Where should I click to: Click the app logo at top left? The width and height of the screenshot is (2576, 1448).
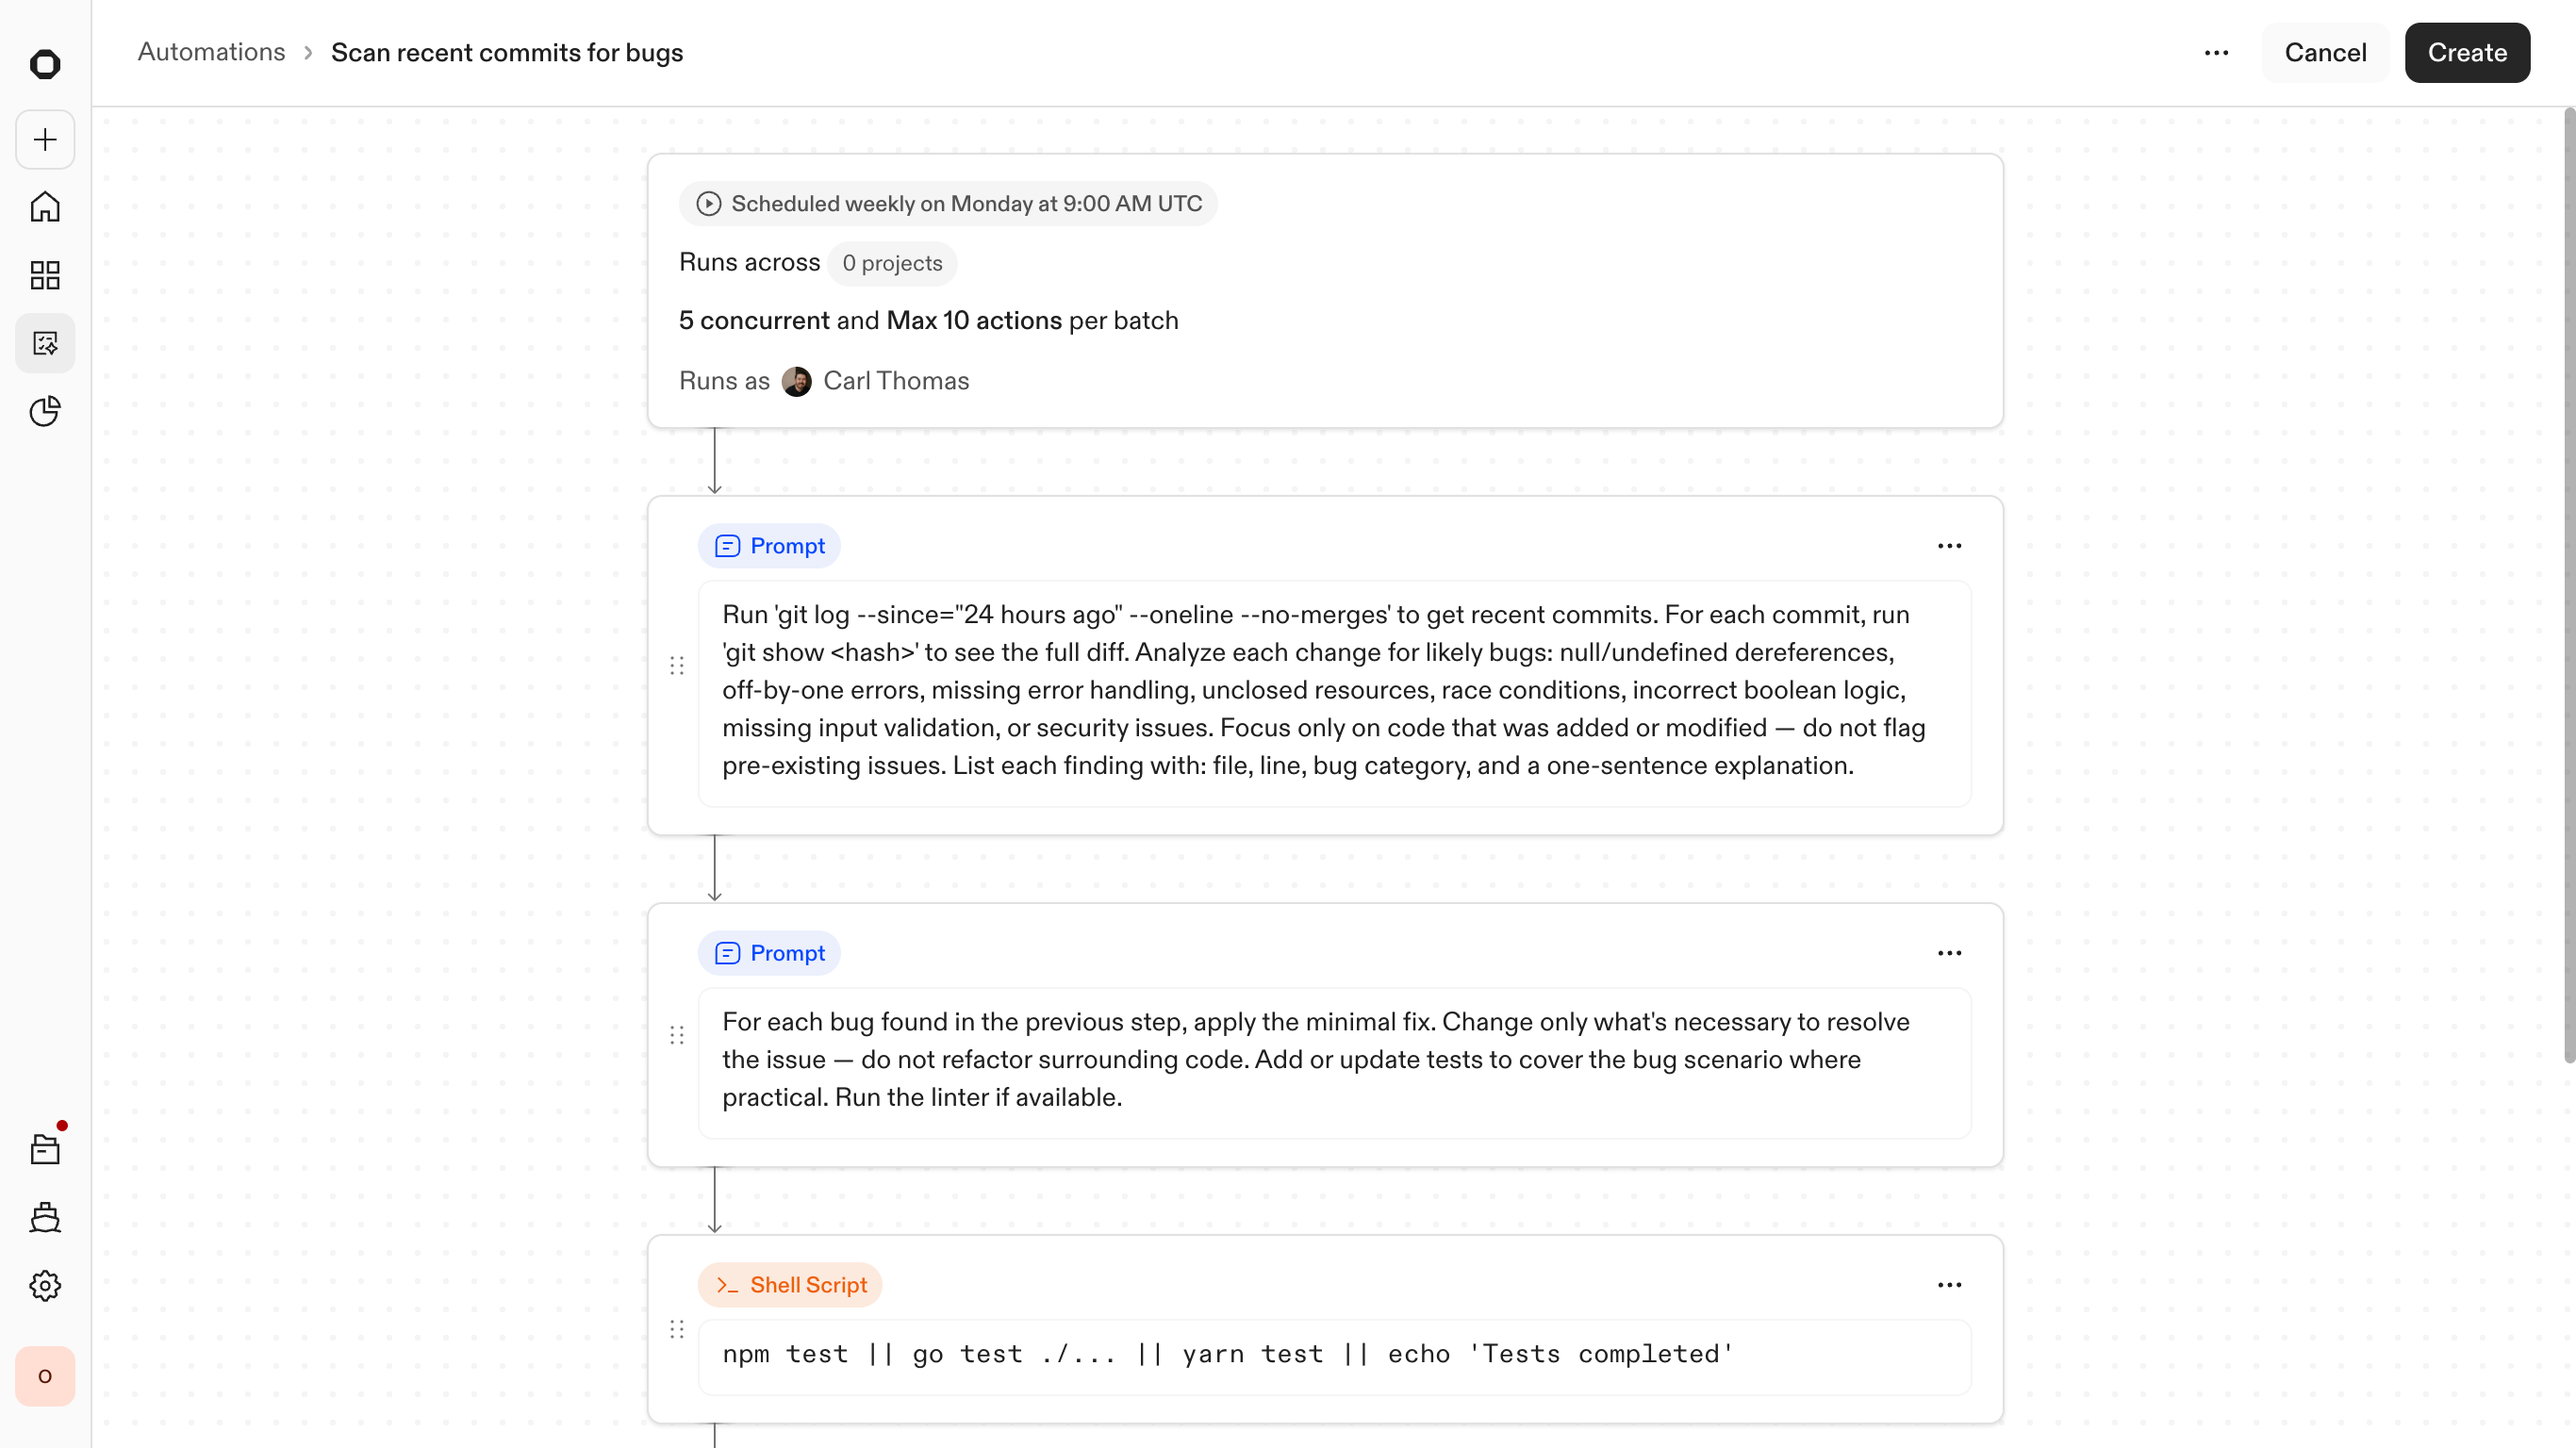click(x=45, y=64)
